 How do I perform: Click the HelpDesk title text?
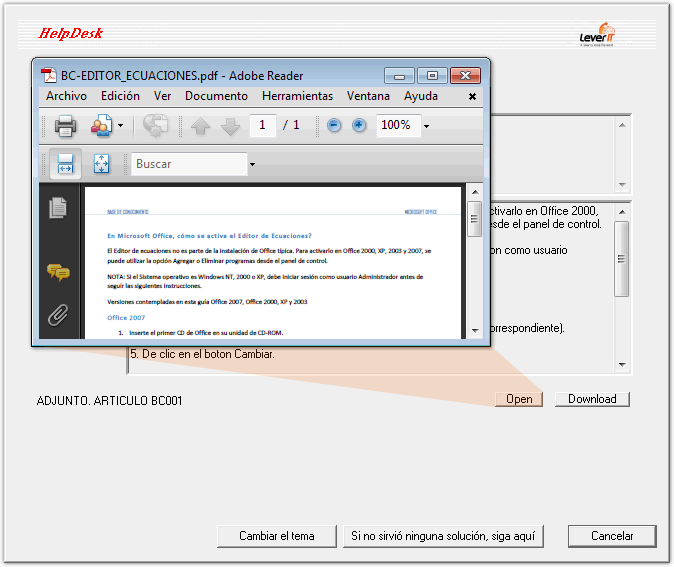pyautogui.click(x=71, y=34)
